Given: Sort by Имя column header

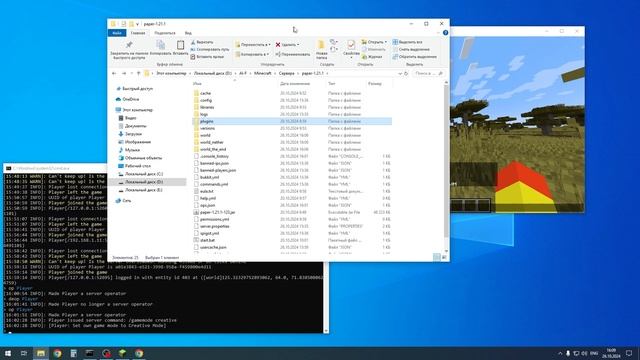Looking at the screenshot, I should point(197,84).
